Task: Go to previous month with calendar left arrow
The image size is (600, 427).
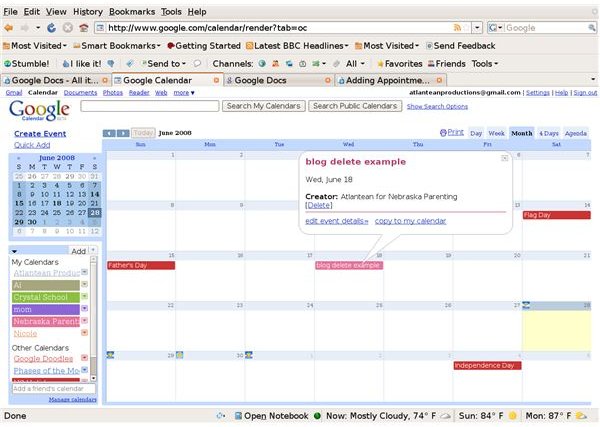Action: tap(109, 133)
